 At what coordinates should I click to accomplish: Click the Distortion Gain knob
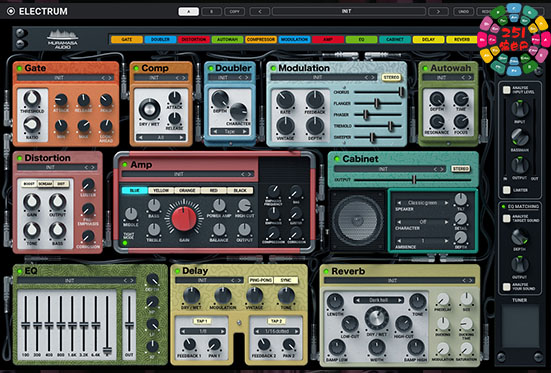click(x=32, y=202)
